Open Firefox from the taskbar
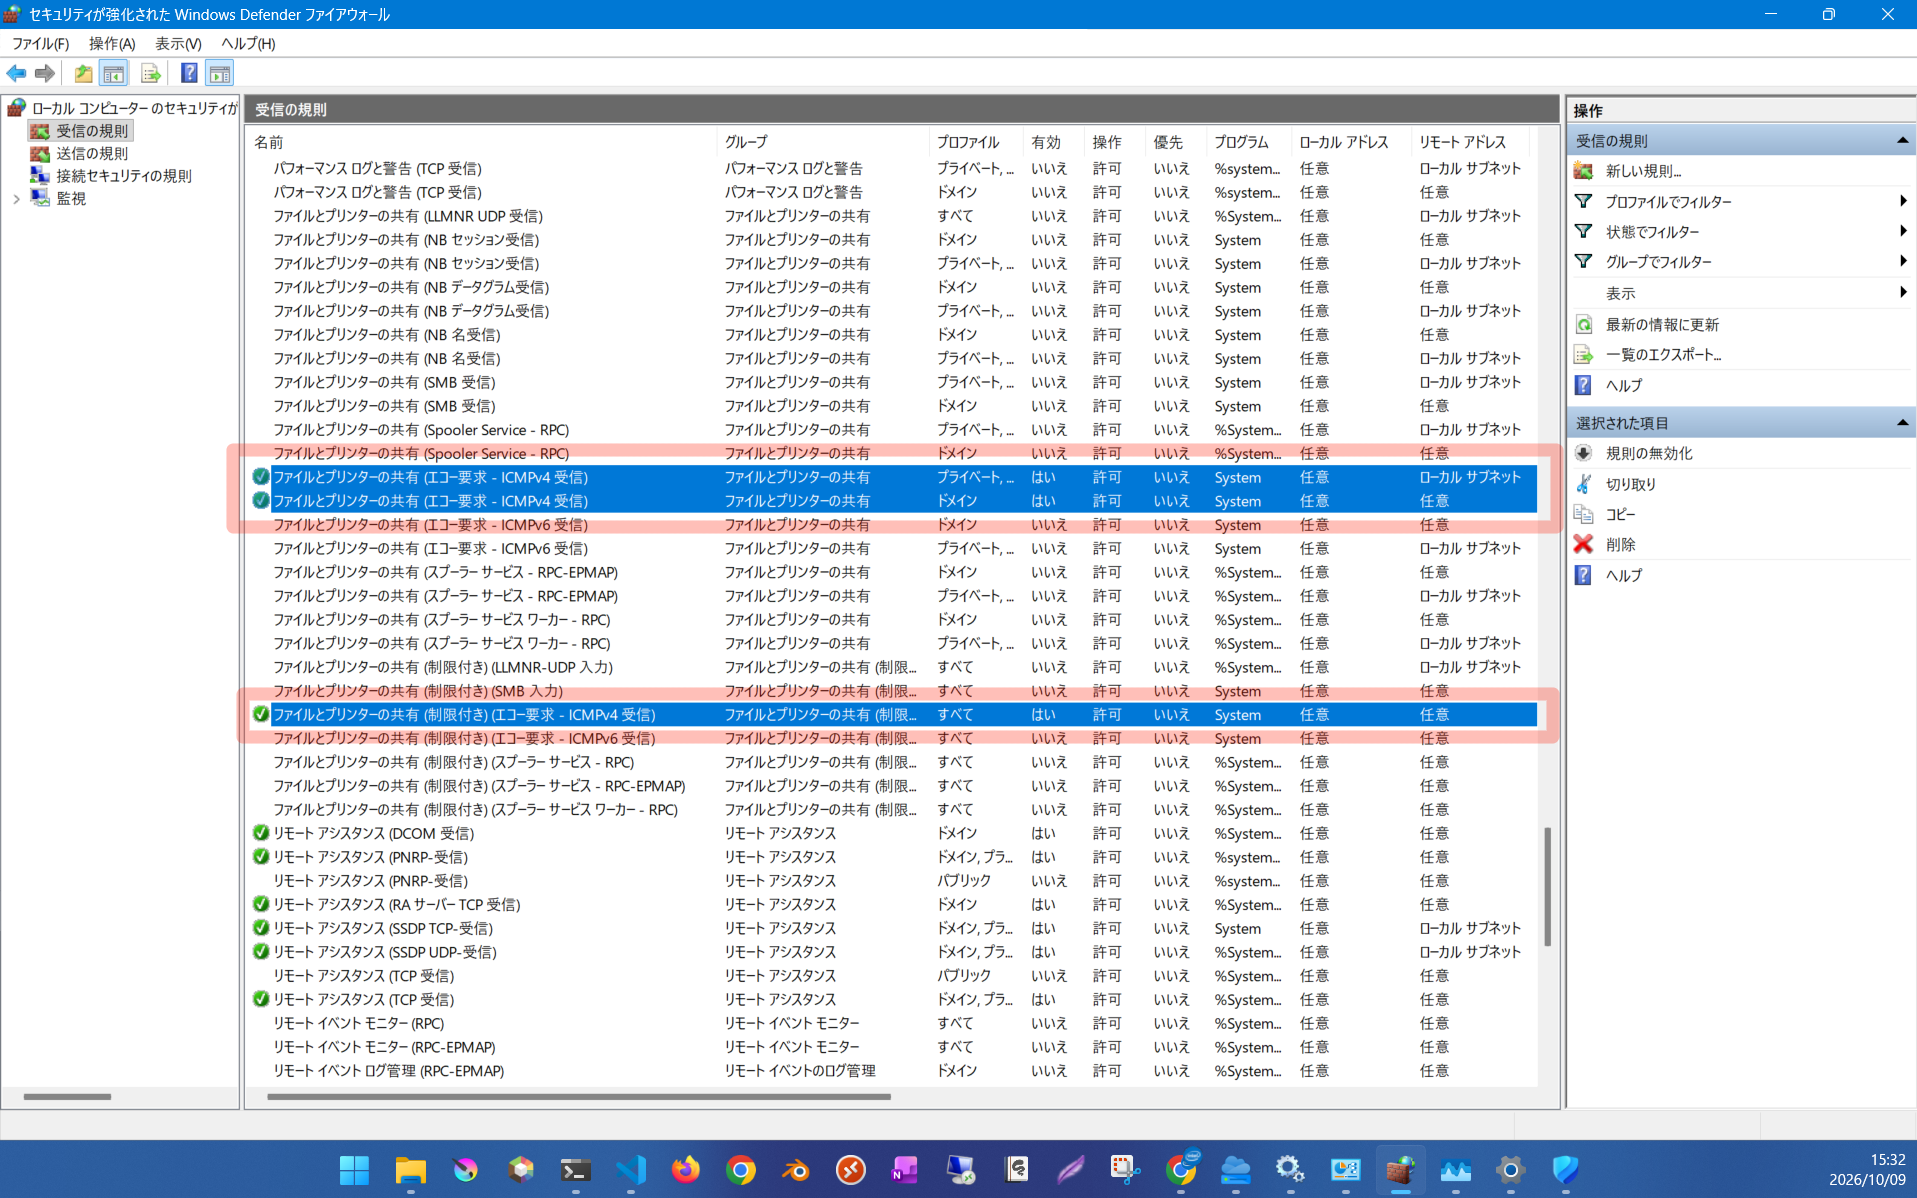1917x1198 pixels. (685, 1169)
